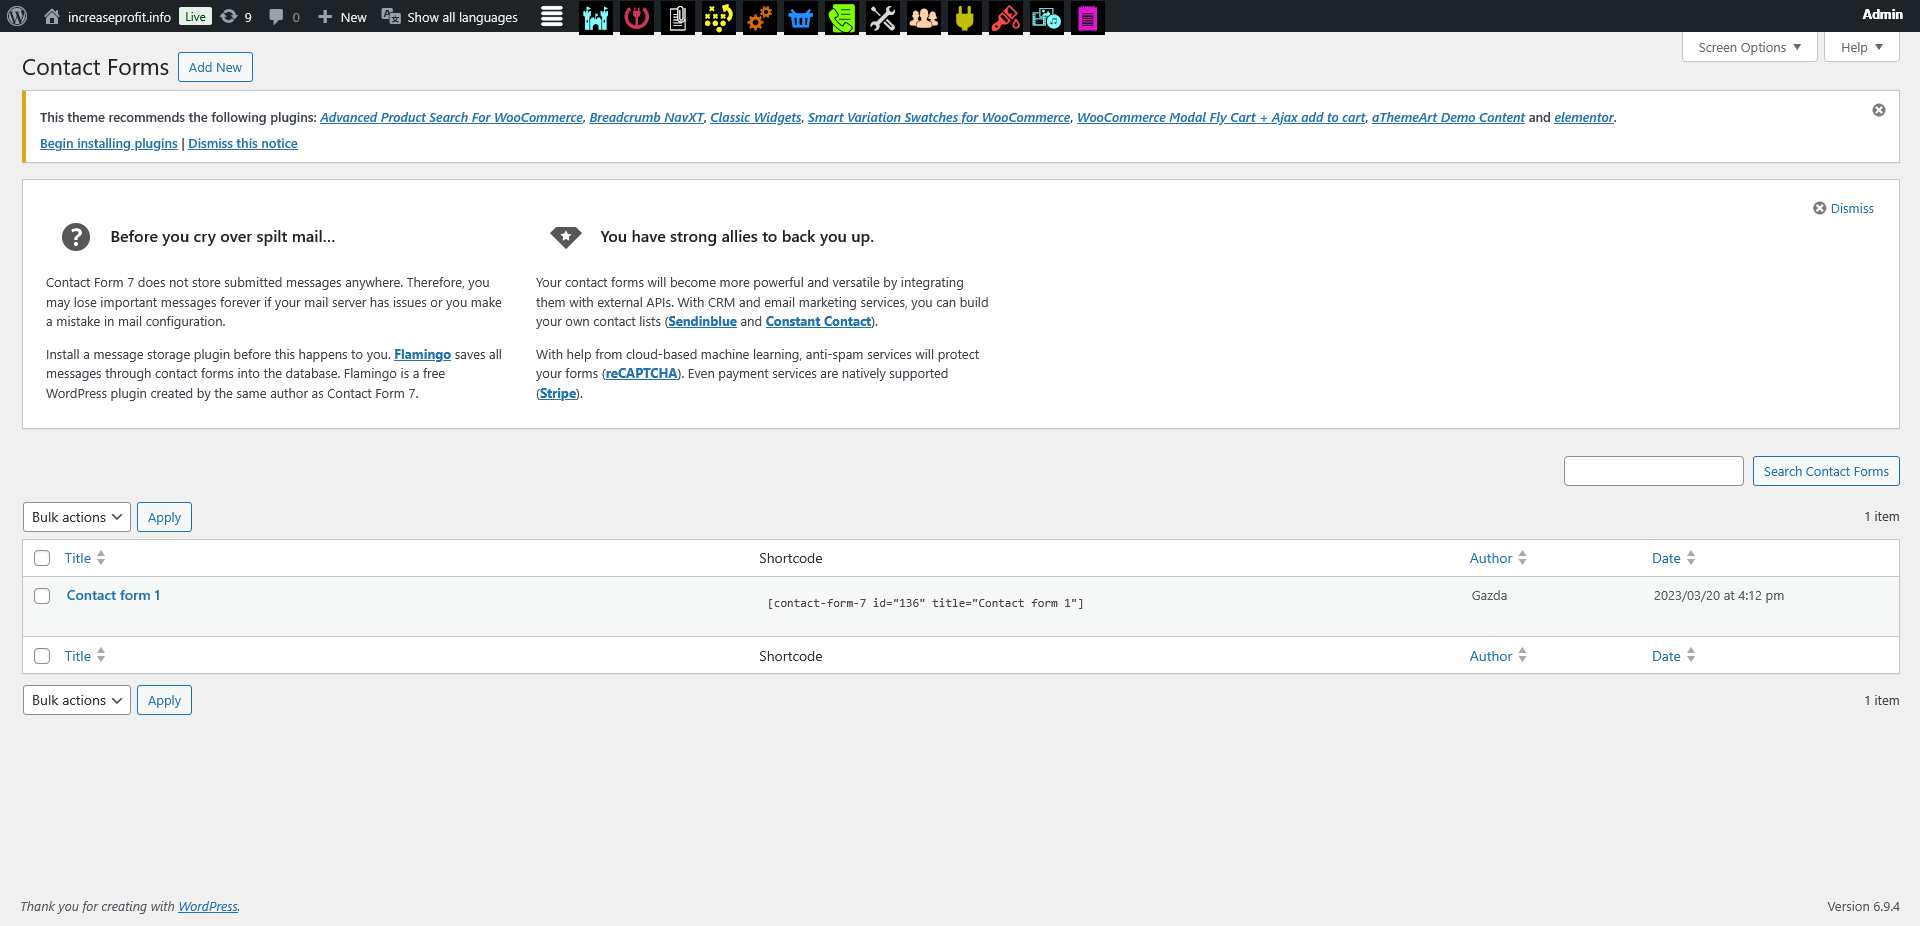1920x926 pixels.
Task: Sort by Author in table footer
Action: pos(1498,656)
